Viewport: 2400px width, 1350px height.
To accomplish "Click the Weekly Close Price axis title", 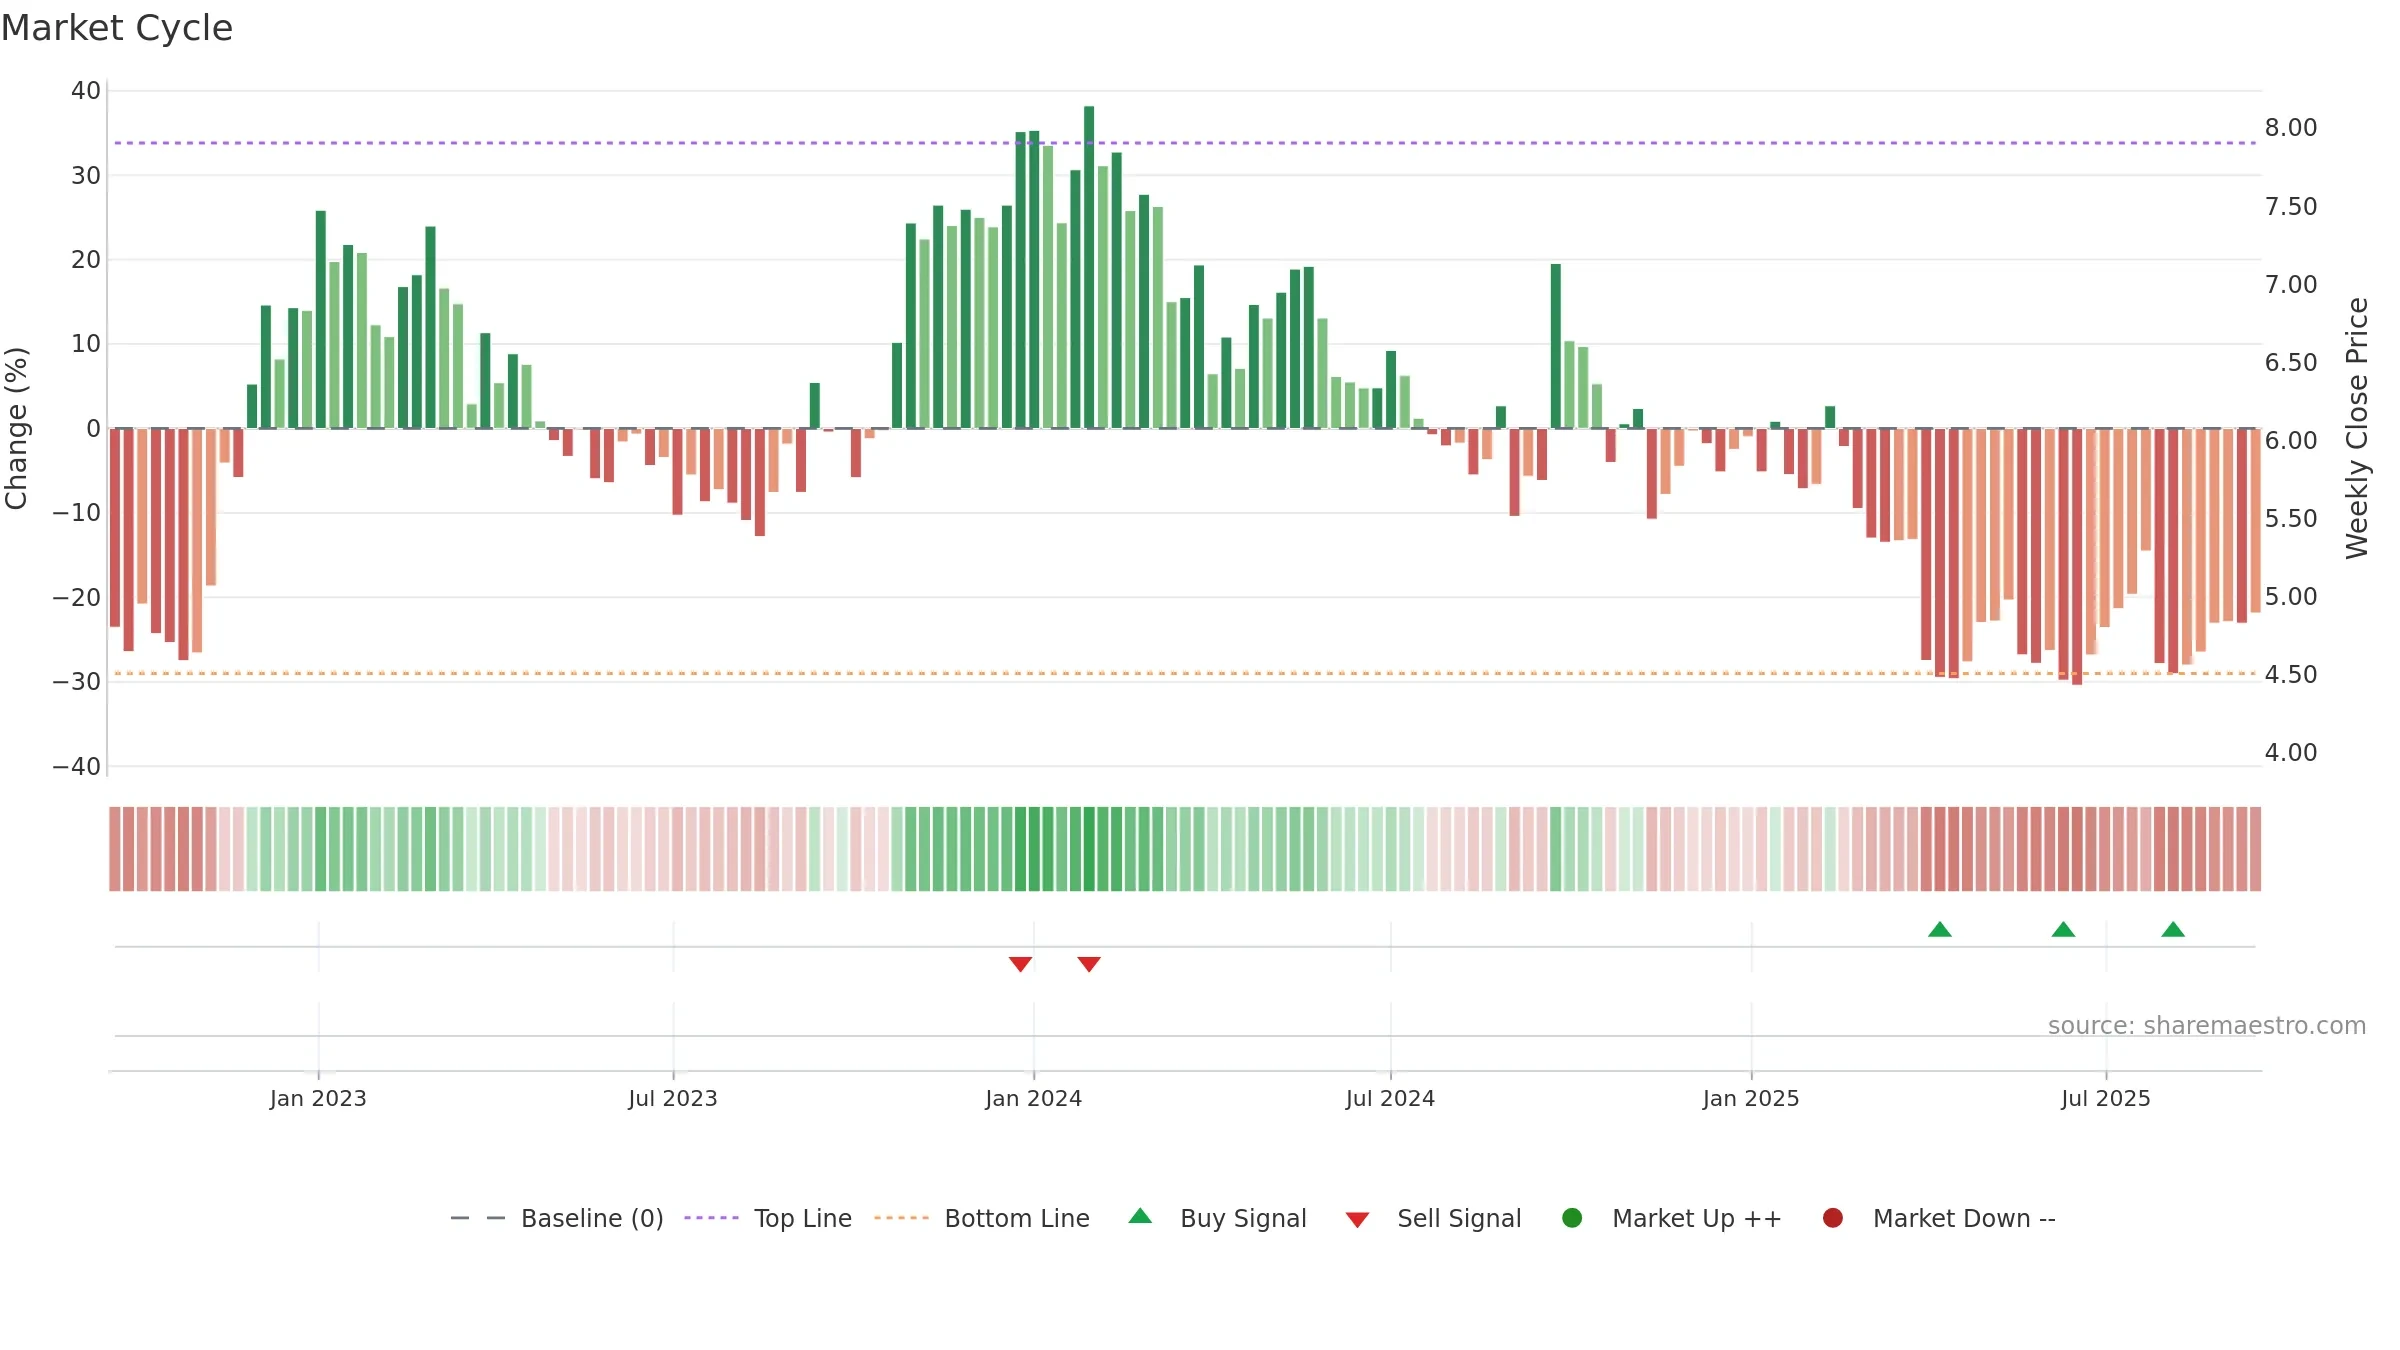I will tap(2357, 428).
